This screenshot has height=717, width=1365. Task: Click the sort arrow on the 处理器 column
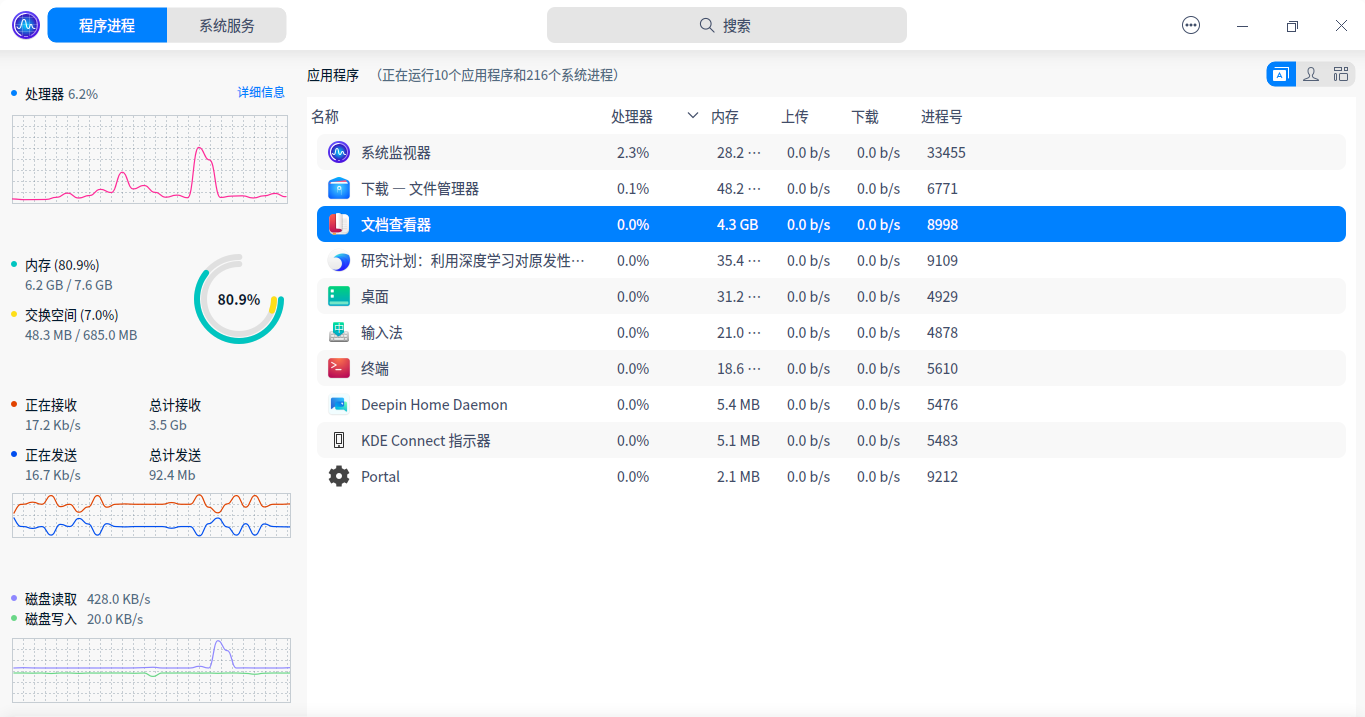pyautogui.click(x=692, y=116)
